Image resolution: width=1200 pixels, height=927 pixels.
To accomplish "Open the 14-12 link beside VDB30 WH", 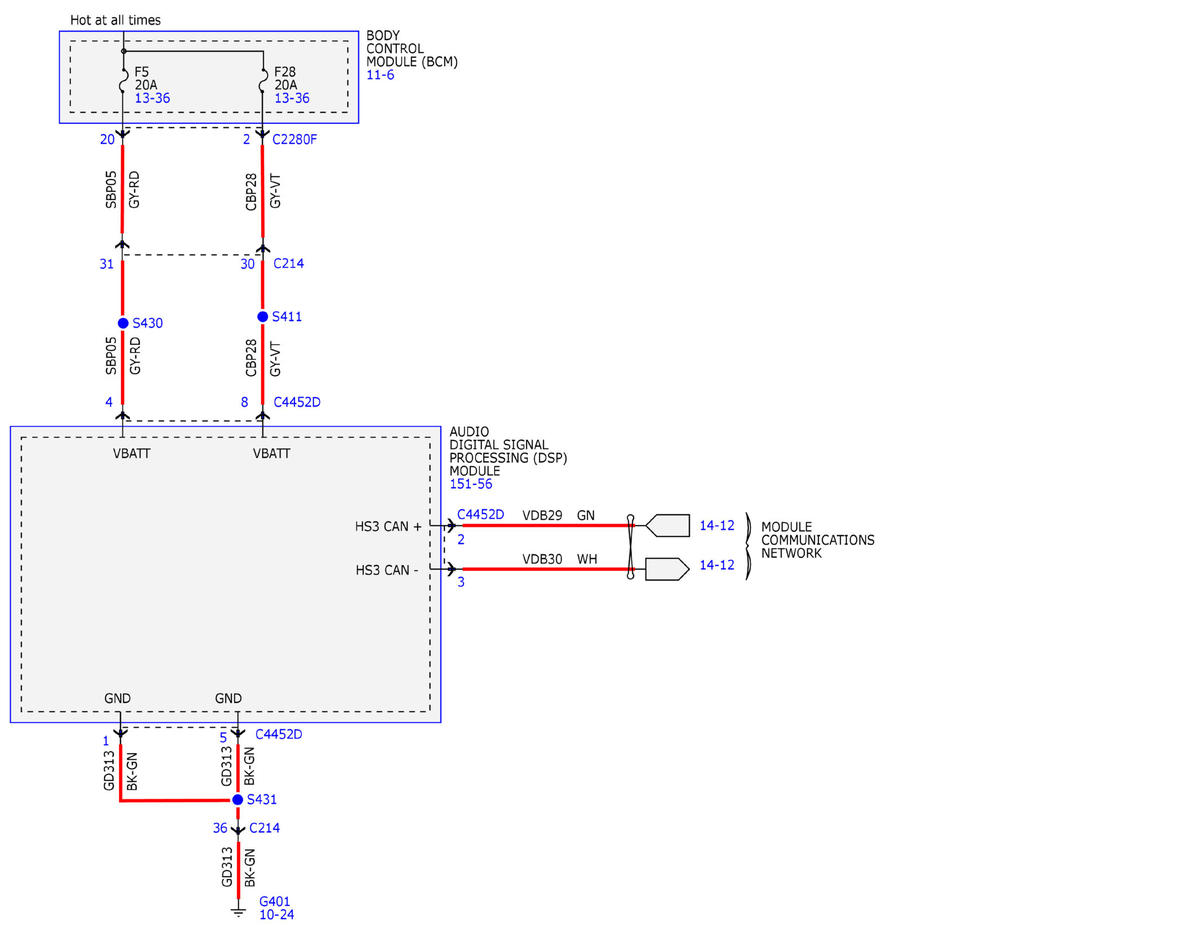I will click(717, 565).
